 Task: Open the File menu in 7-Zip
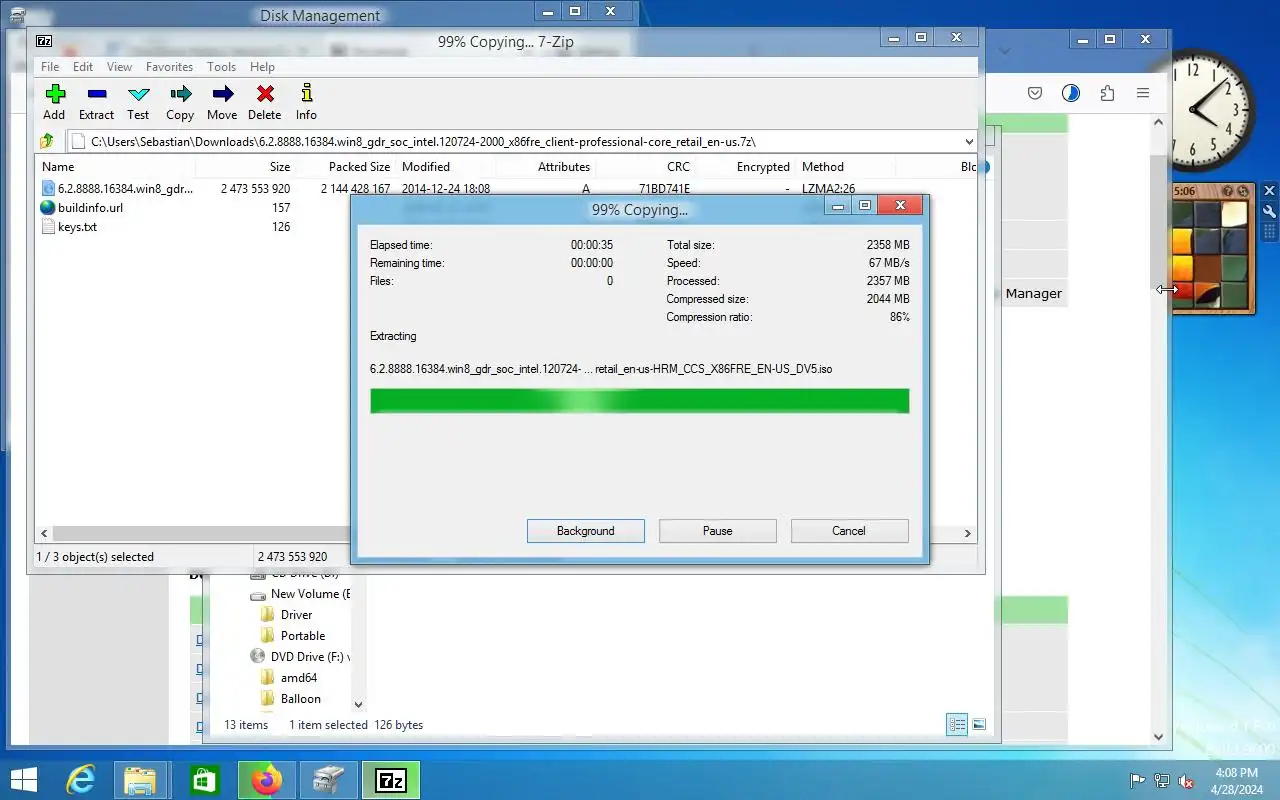click(x=49, y=67)
